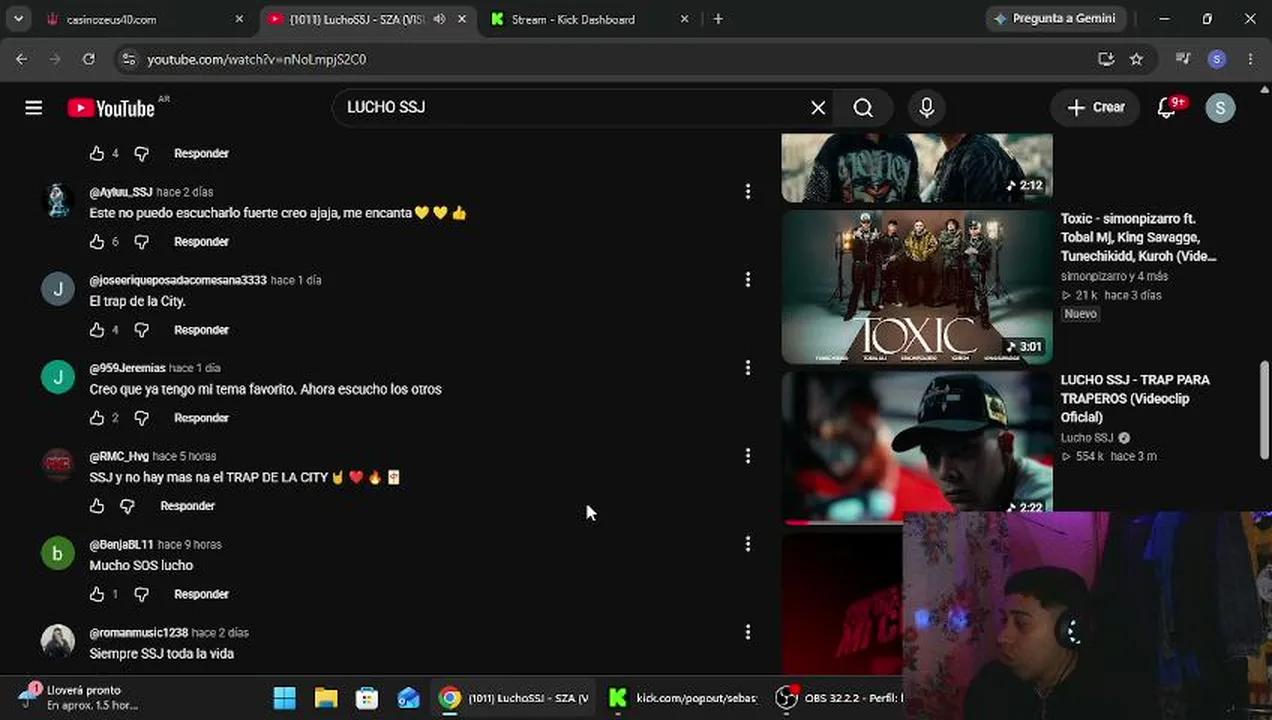
Task: Open the @romanmusic1238 channel link
Action: (x=138, y=633)
